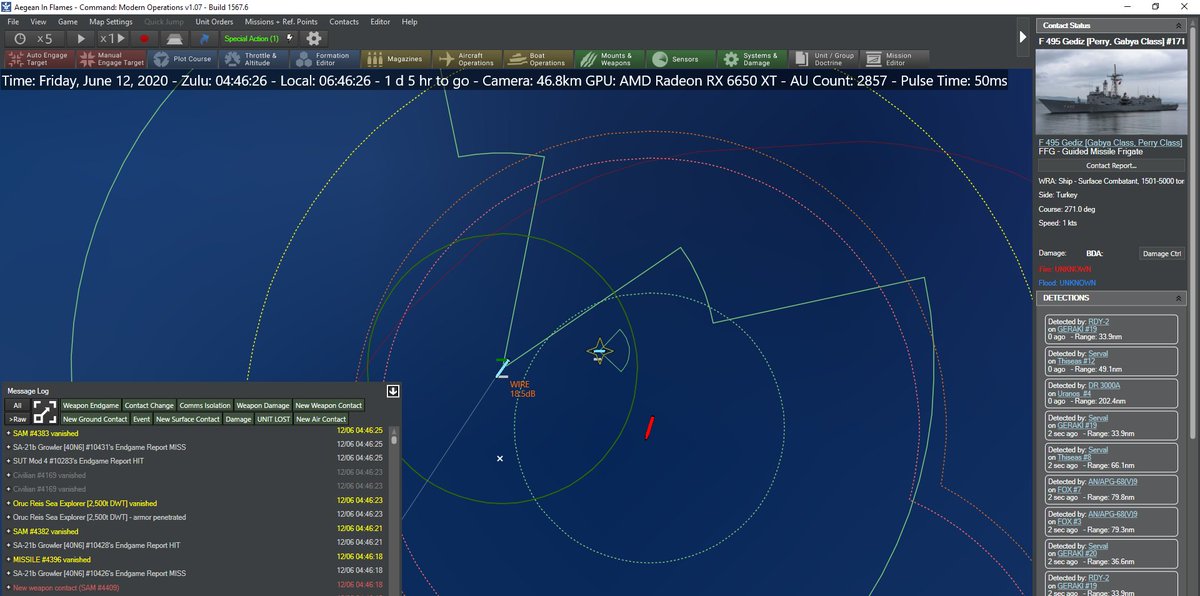Open the Unit Orders menu

point(214,21)
